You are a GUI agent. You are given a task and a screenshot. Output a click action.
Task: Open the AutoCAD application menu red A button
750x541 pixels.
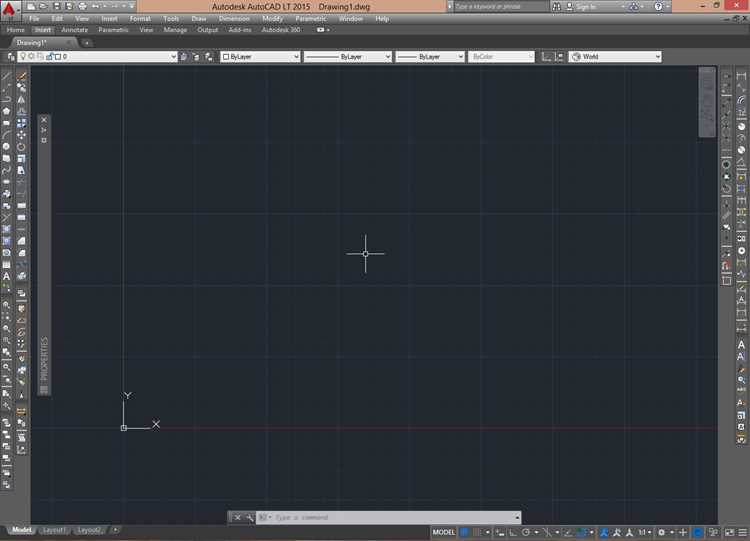click(x=9, y=10)
